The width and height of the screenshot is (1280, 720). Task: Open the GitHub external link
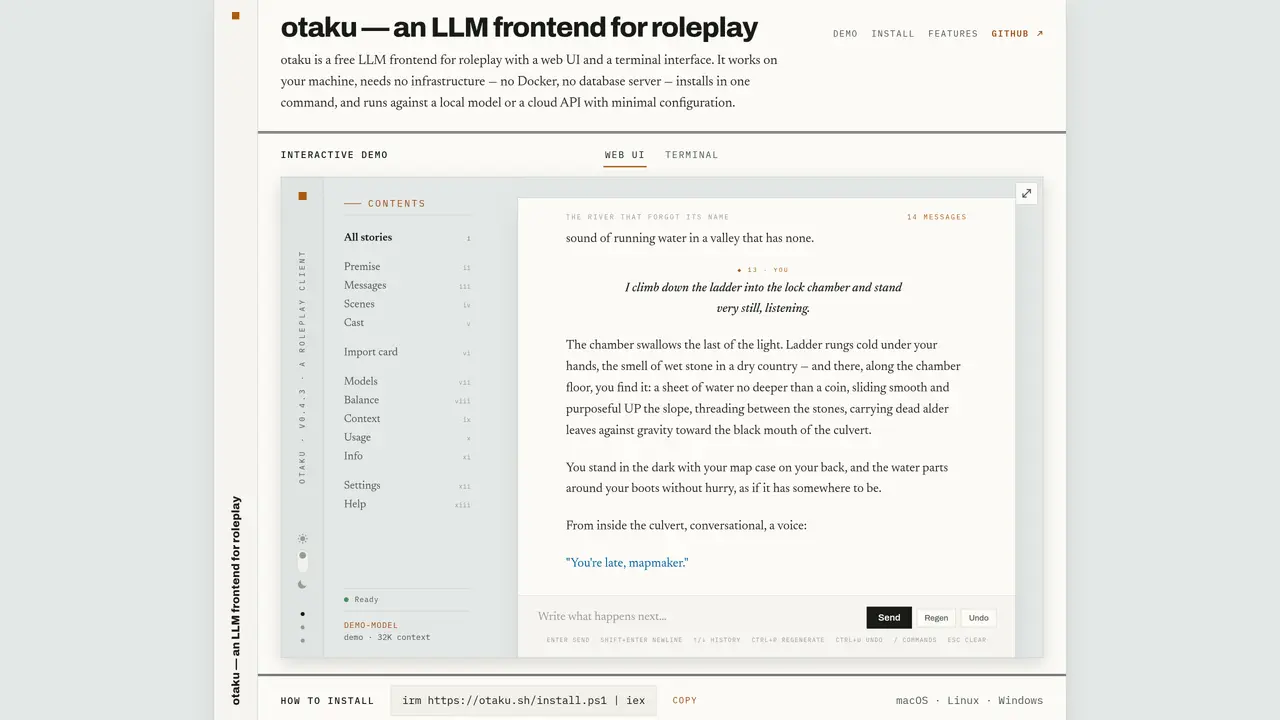[1018, 34]
